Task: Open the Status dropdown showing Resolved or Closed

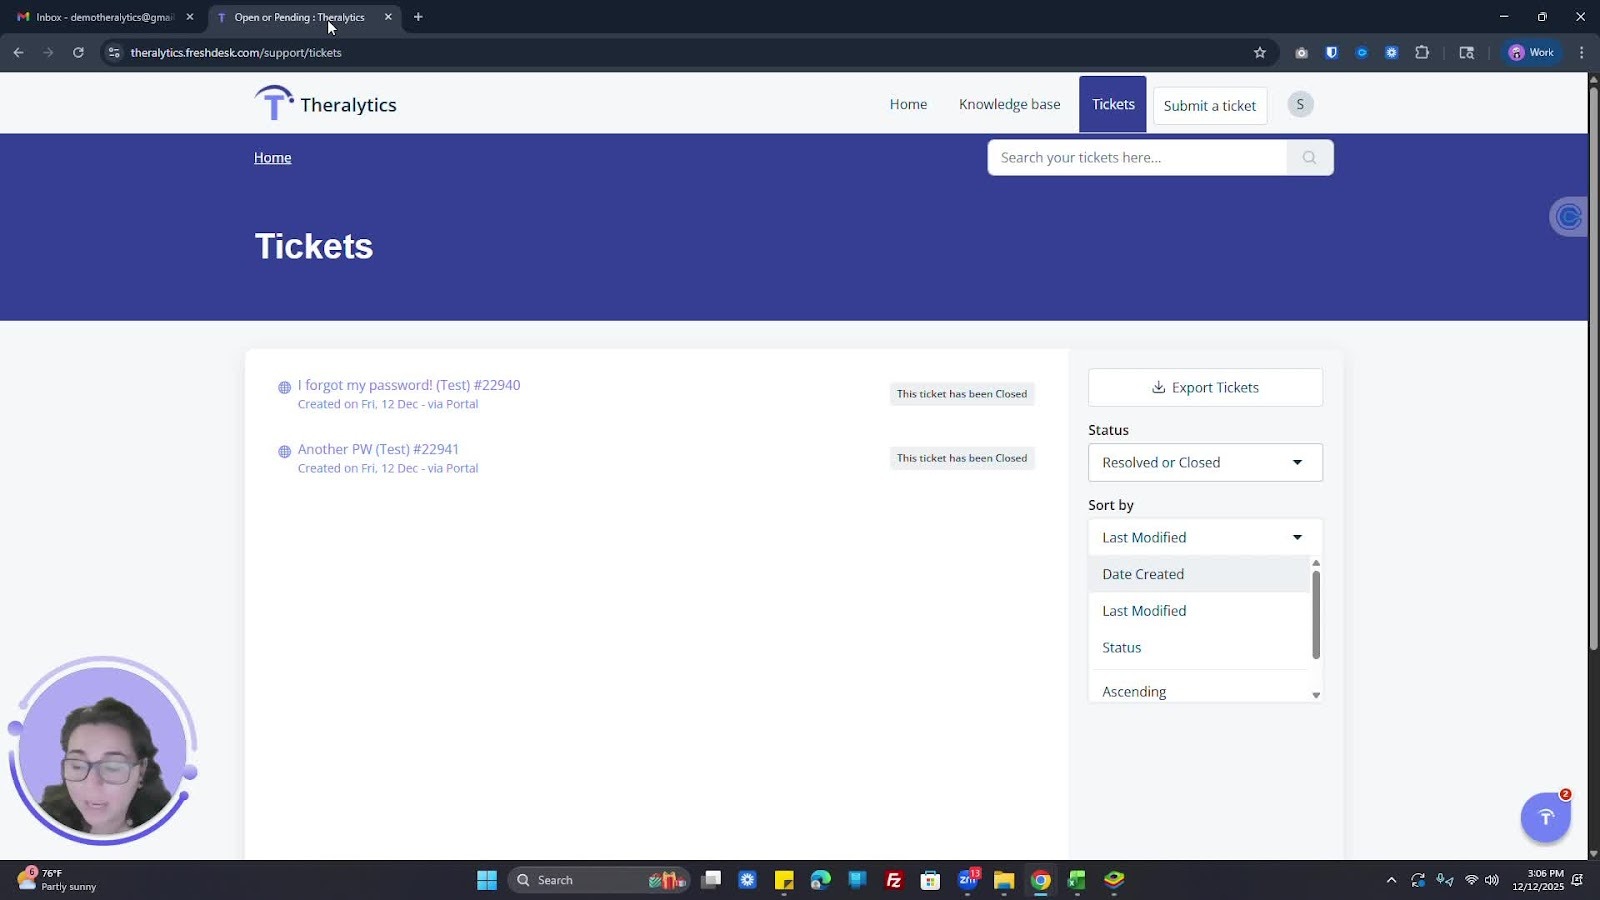Action: click(1205, 462)
